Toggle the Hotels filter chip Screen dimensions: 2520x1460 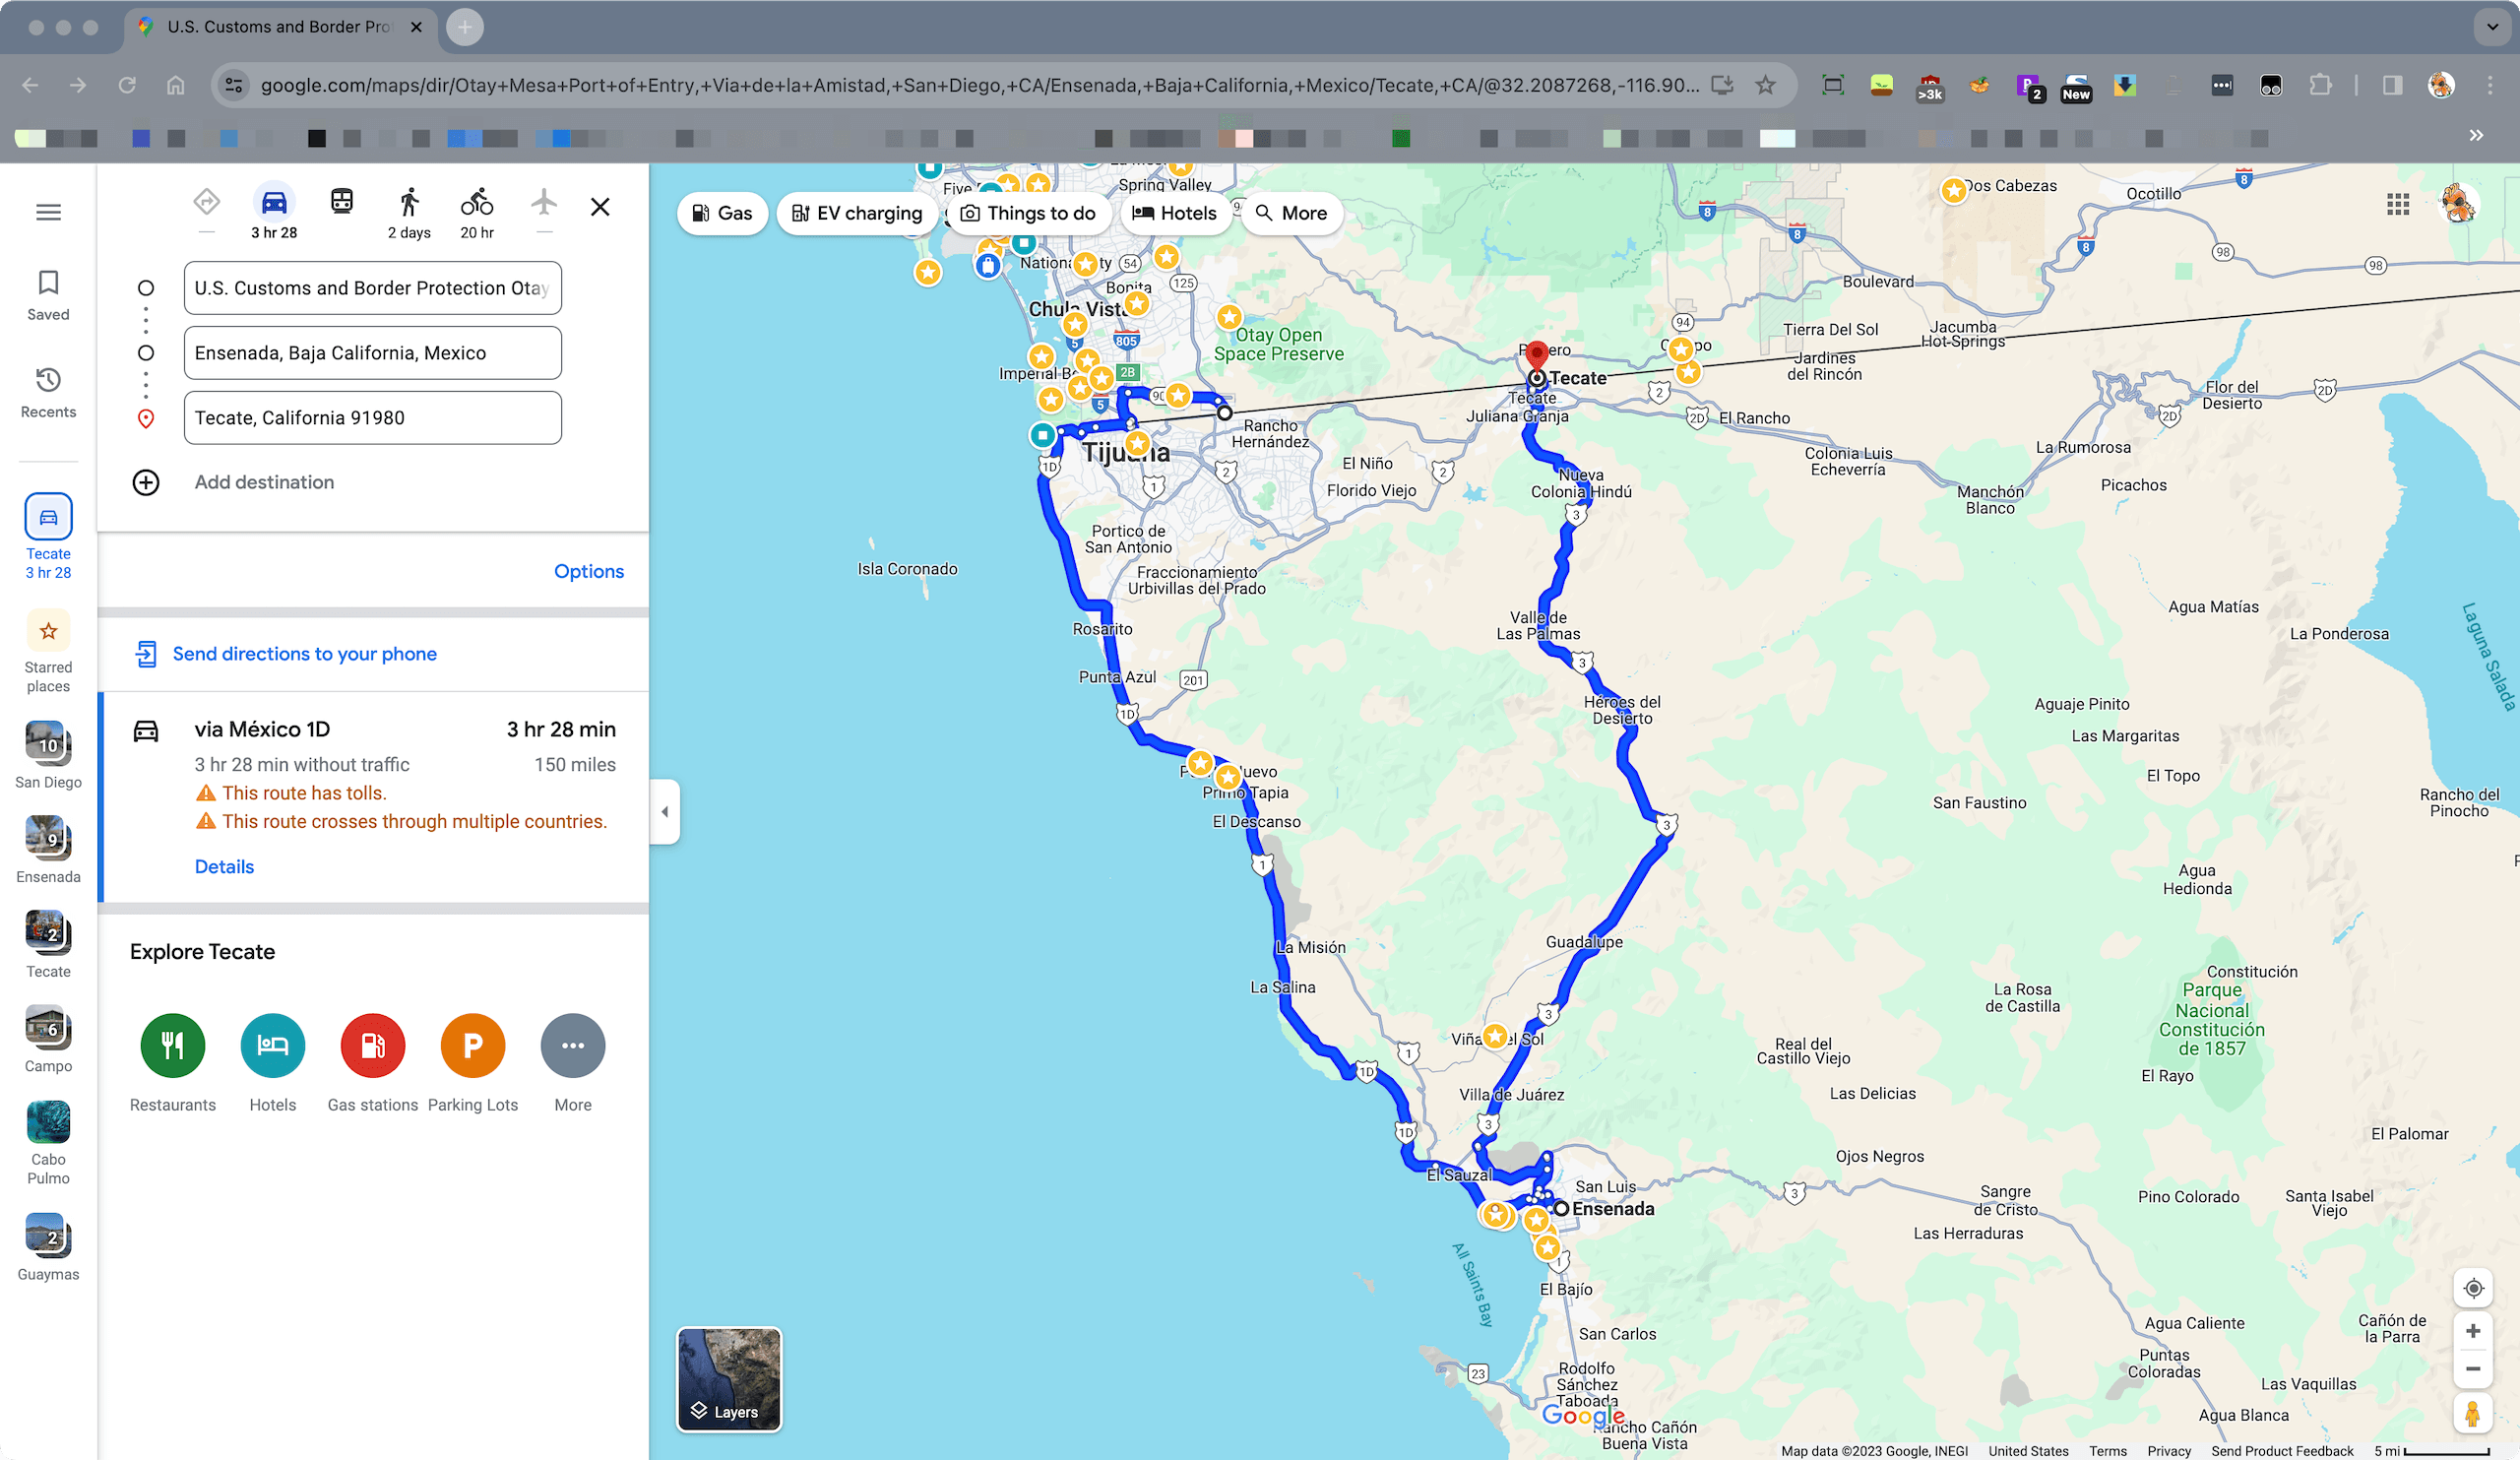coord(1174,213)
